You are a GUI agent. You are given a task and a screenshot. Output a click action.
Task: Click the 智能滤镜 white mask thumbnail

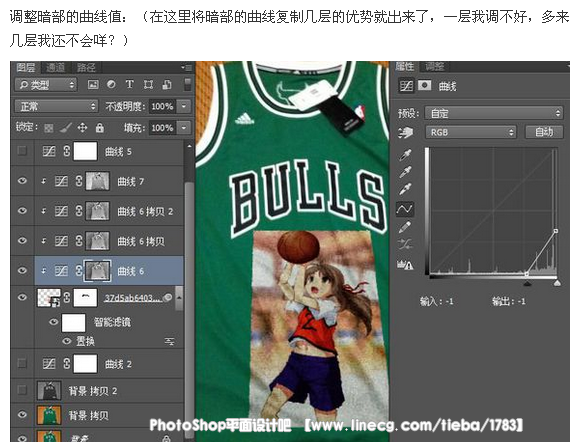[x=73, y=323]
